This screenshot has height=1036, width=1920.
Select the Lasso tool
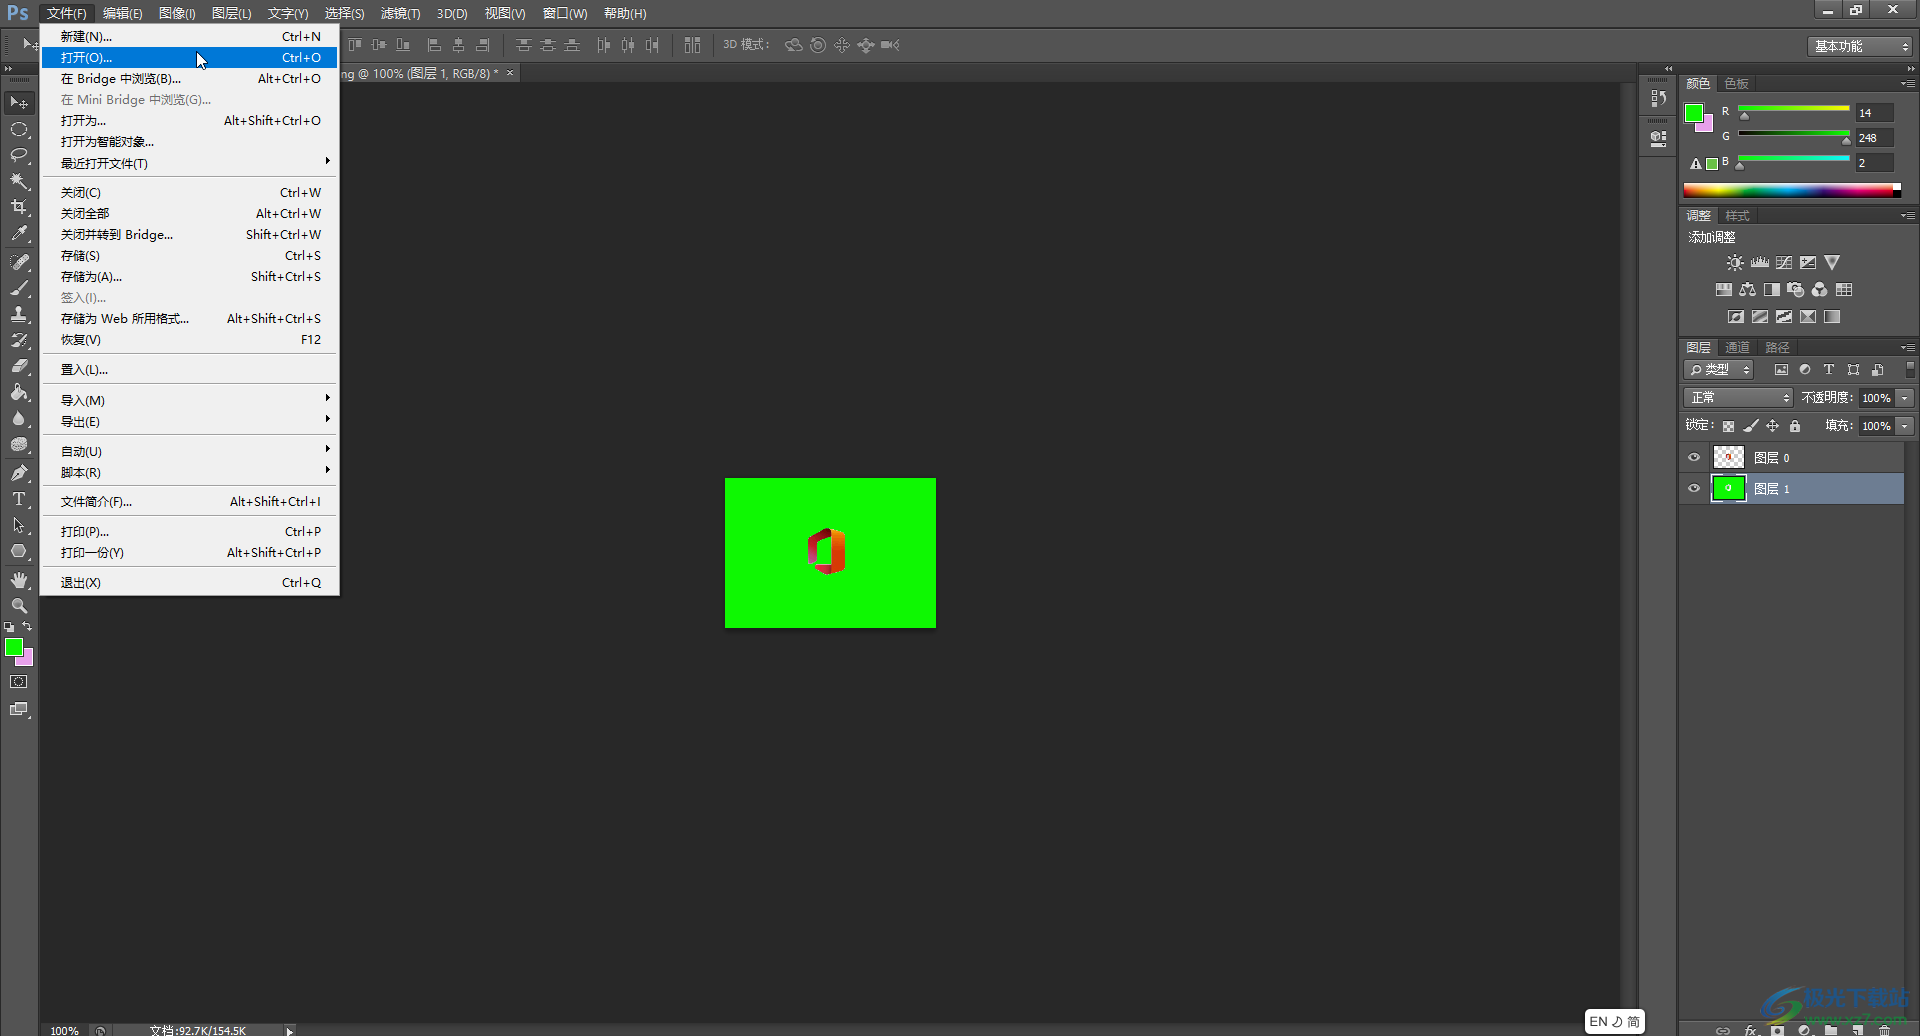[x=19, y=155]
